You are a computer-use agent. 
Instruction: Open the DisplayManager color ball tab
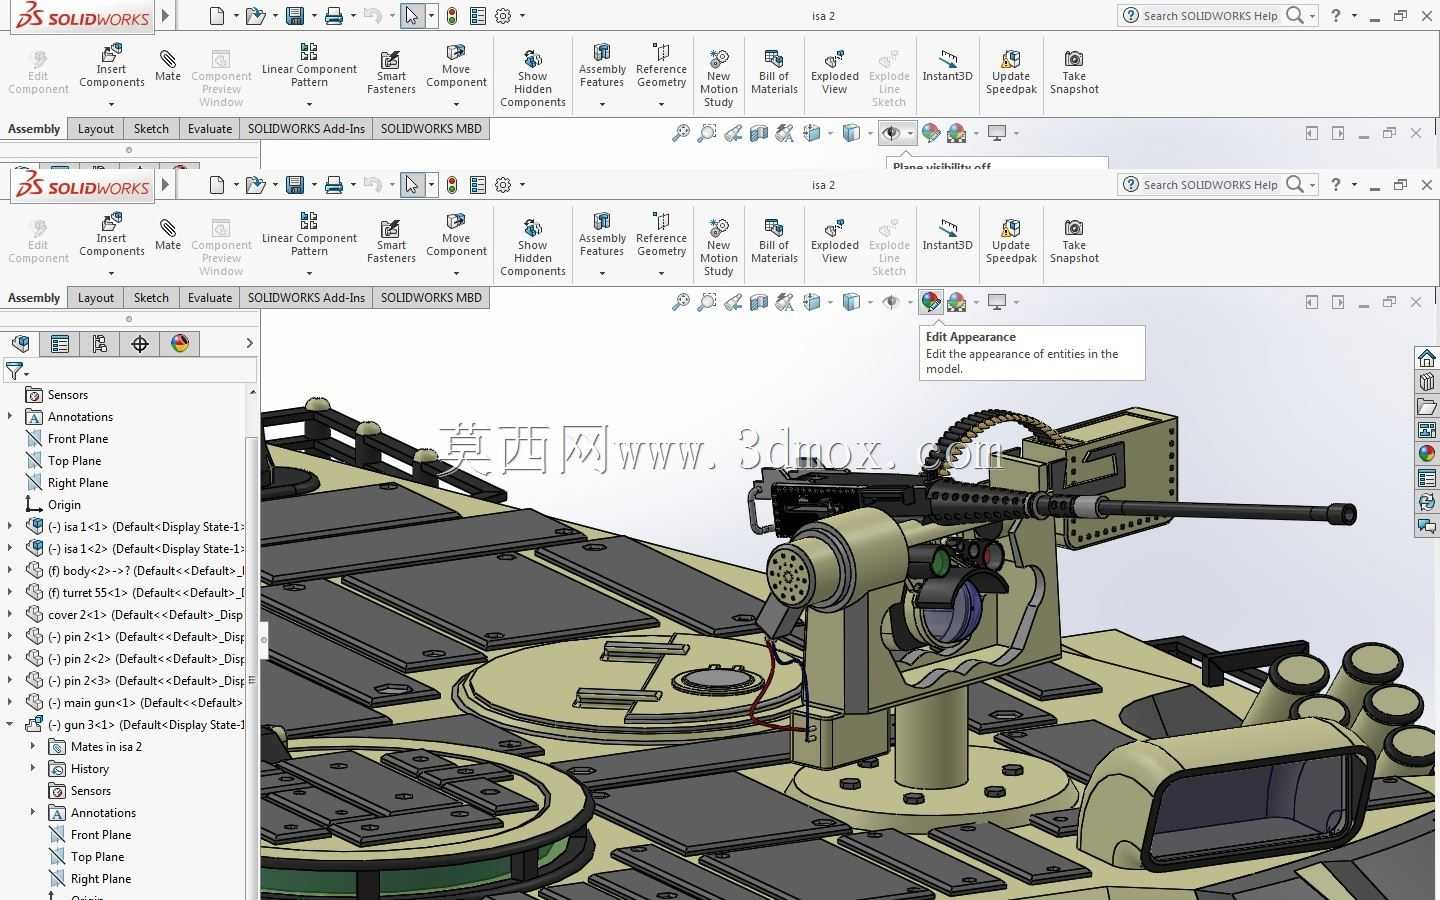[180, 344]
